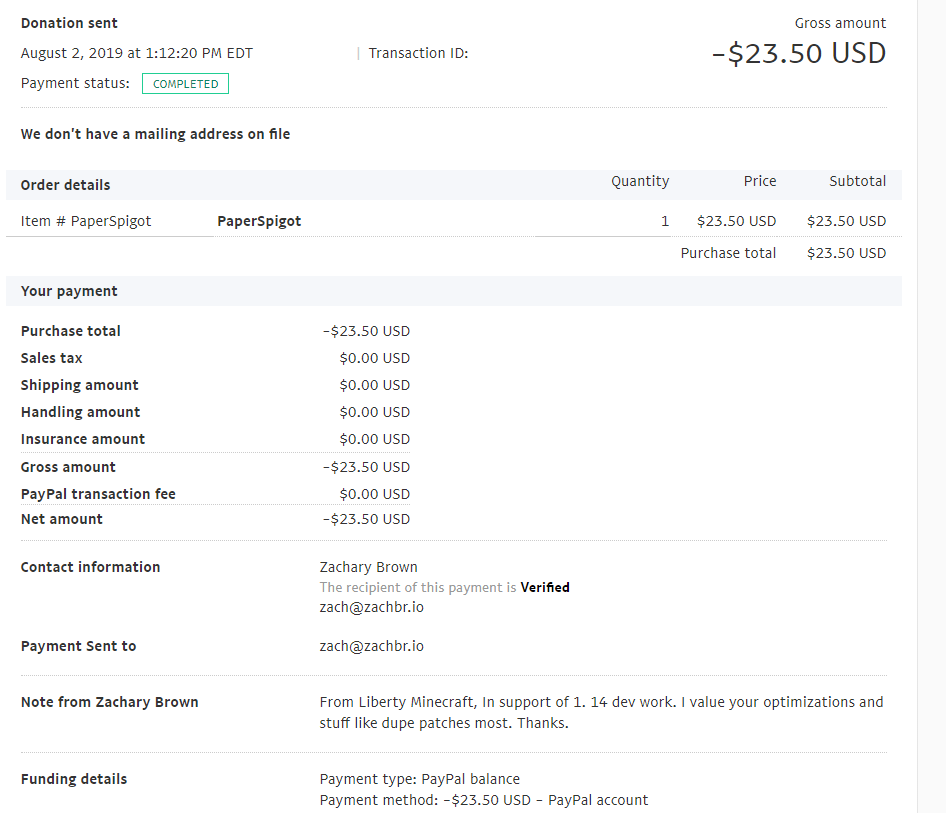Screen dimensions: 946x813
Task: Click the bold Gross amount label under Your payment
Action: click(x=68, y=467)
